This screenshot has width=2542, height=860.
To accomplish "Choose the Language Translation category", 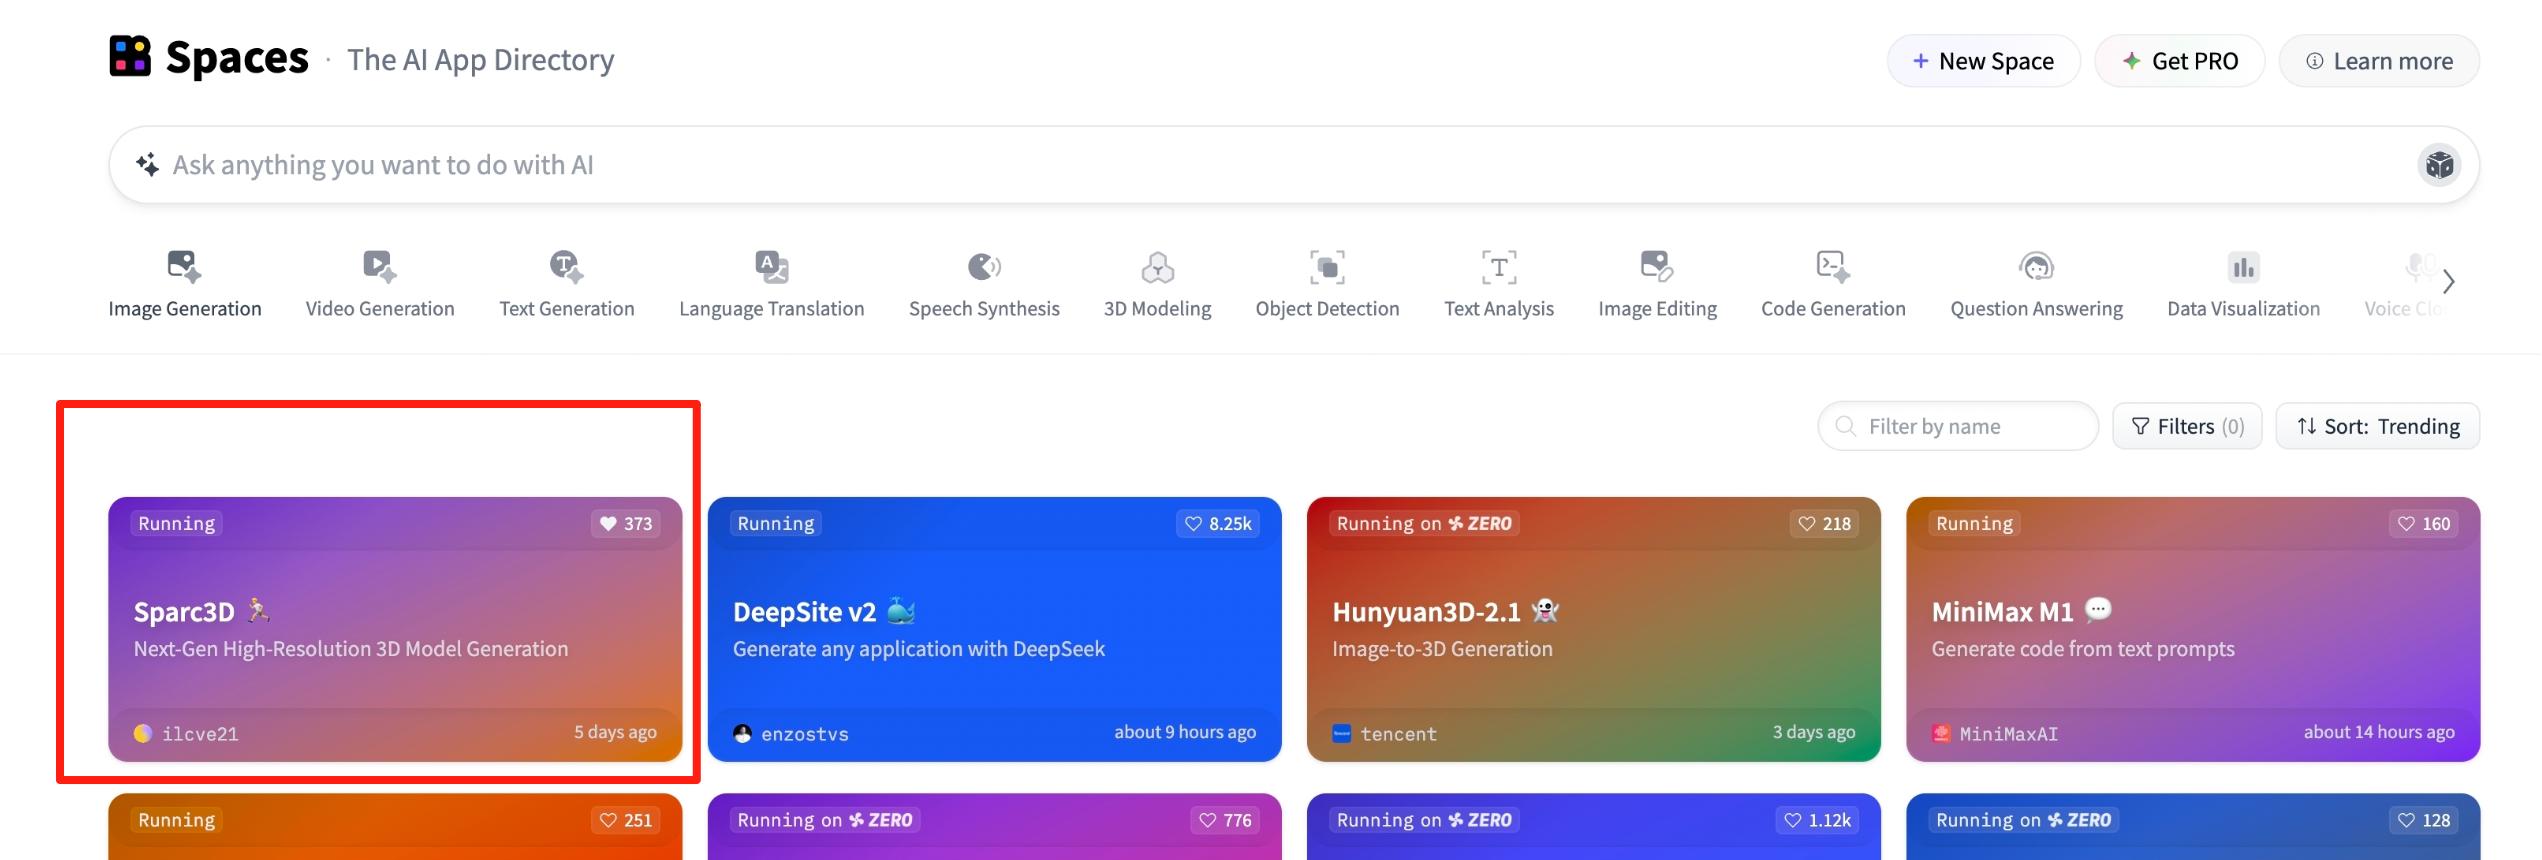I will [x=771, y=285].
